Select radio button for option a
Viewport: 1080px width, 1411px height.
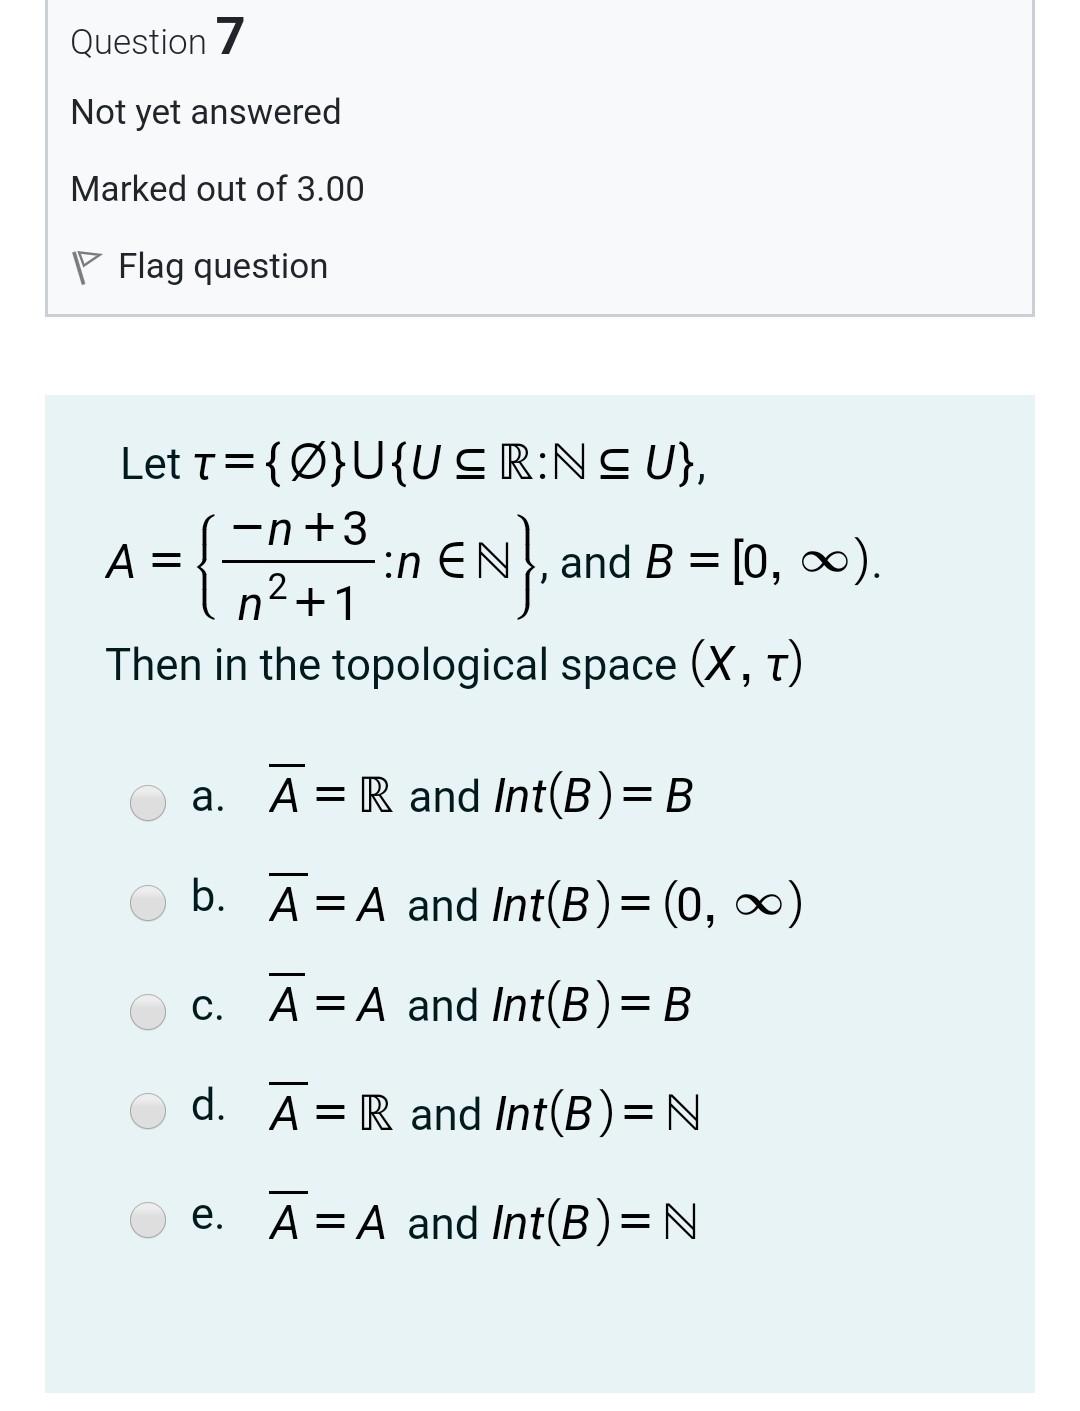click(x=149, y=802)
